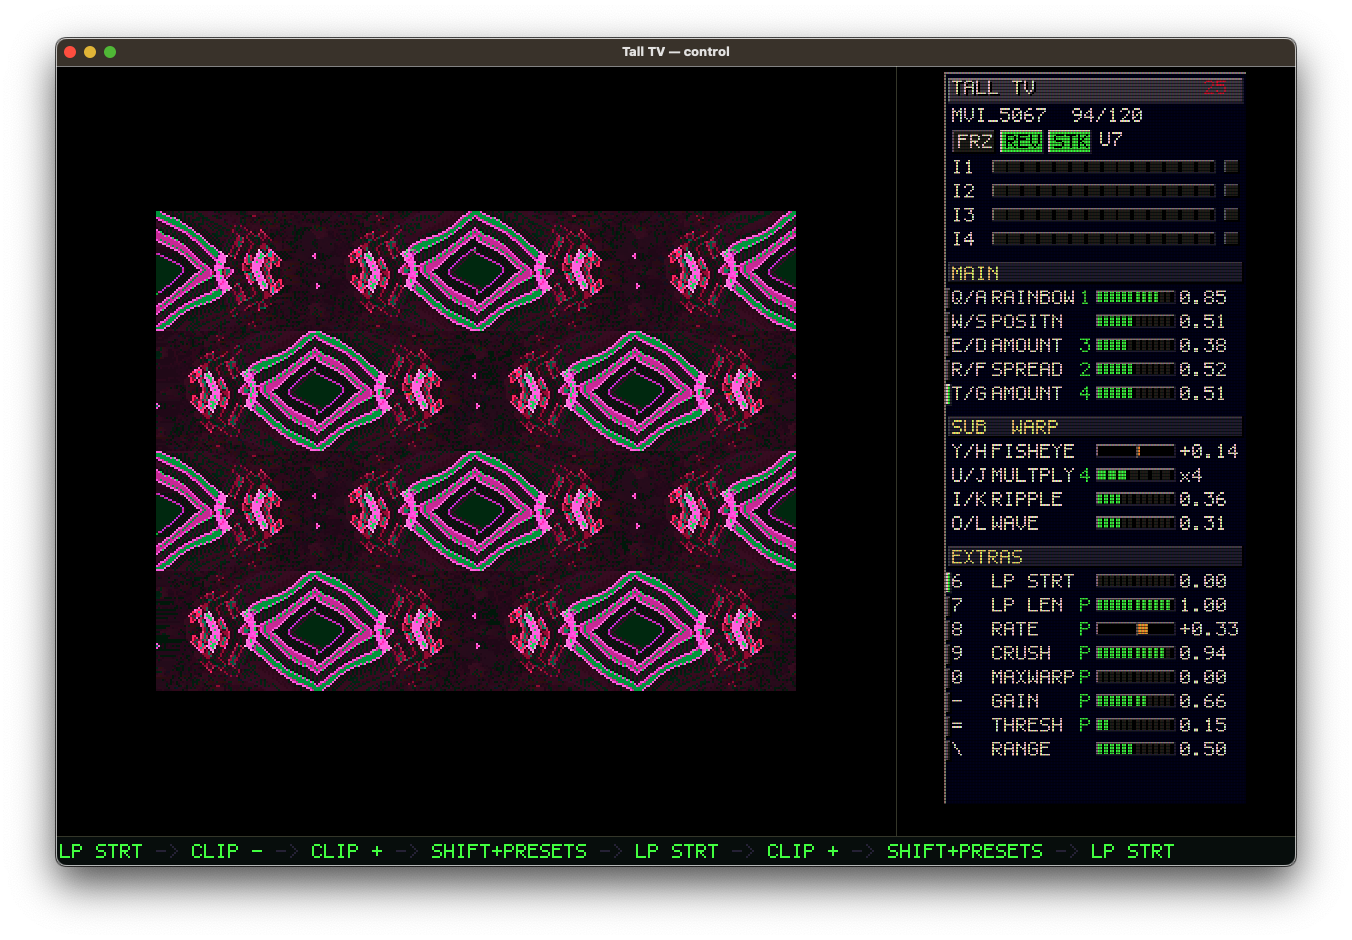Click the small square indicator beside the I1 meter
The height and width of the screenshot is (940, 1352).
(x=1231, y=167)
